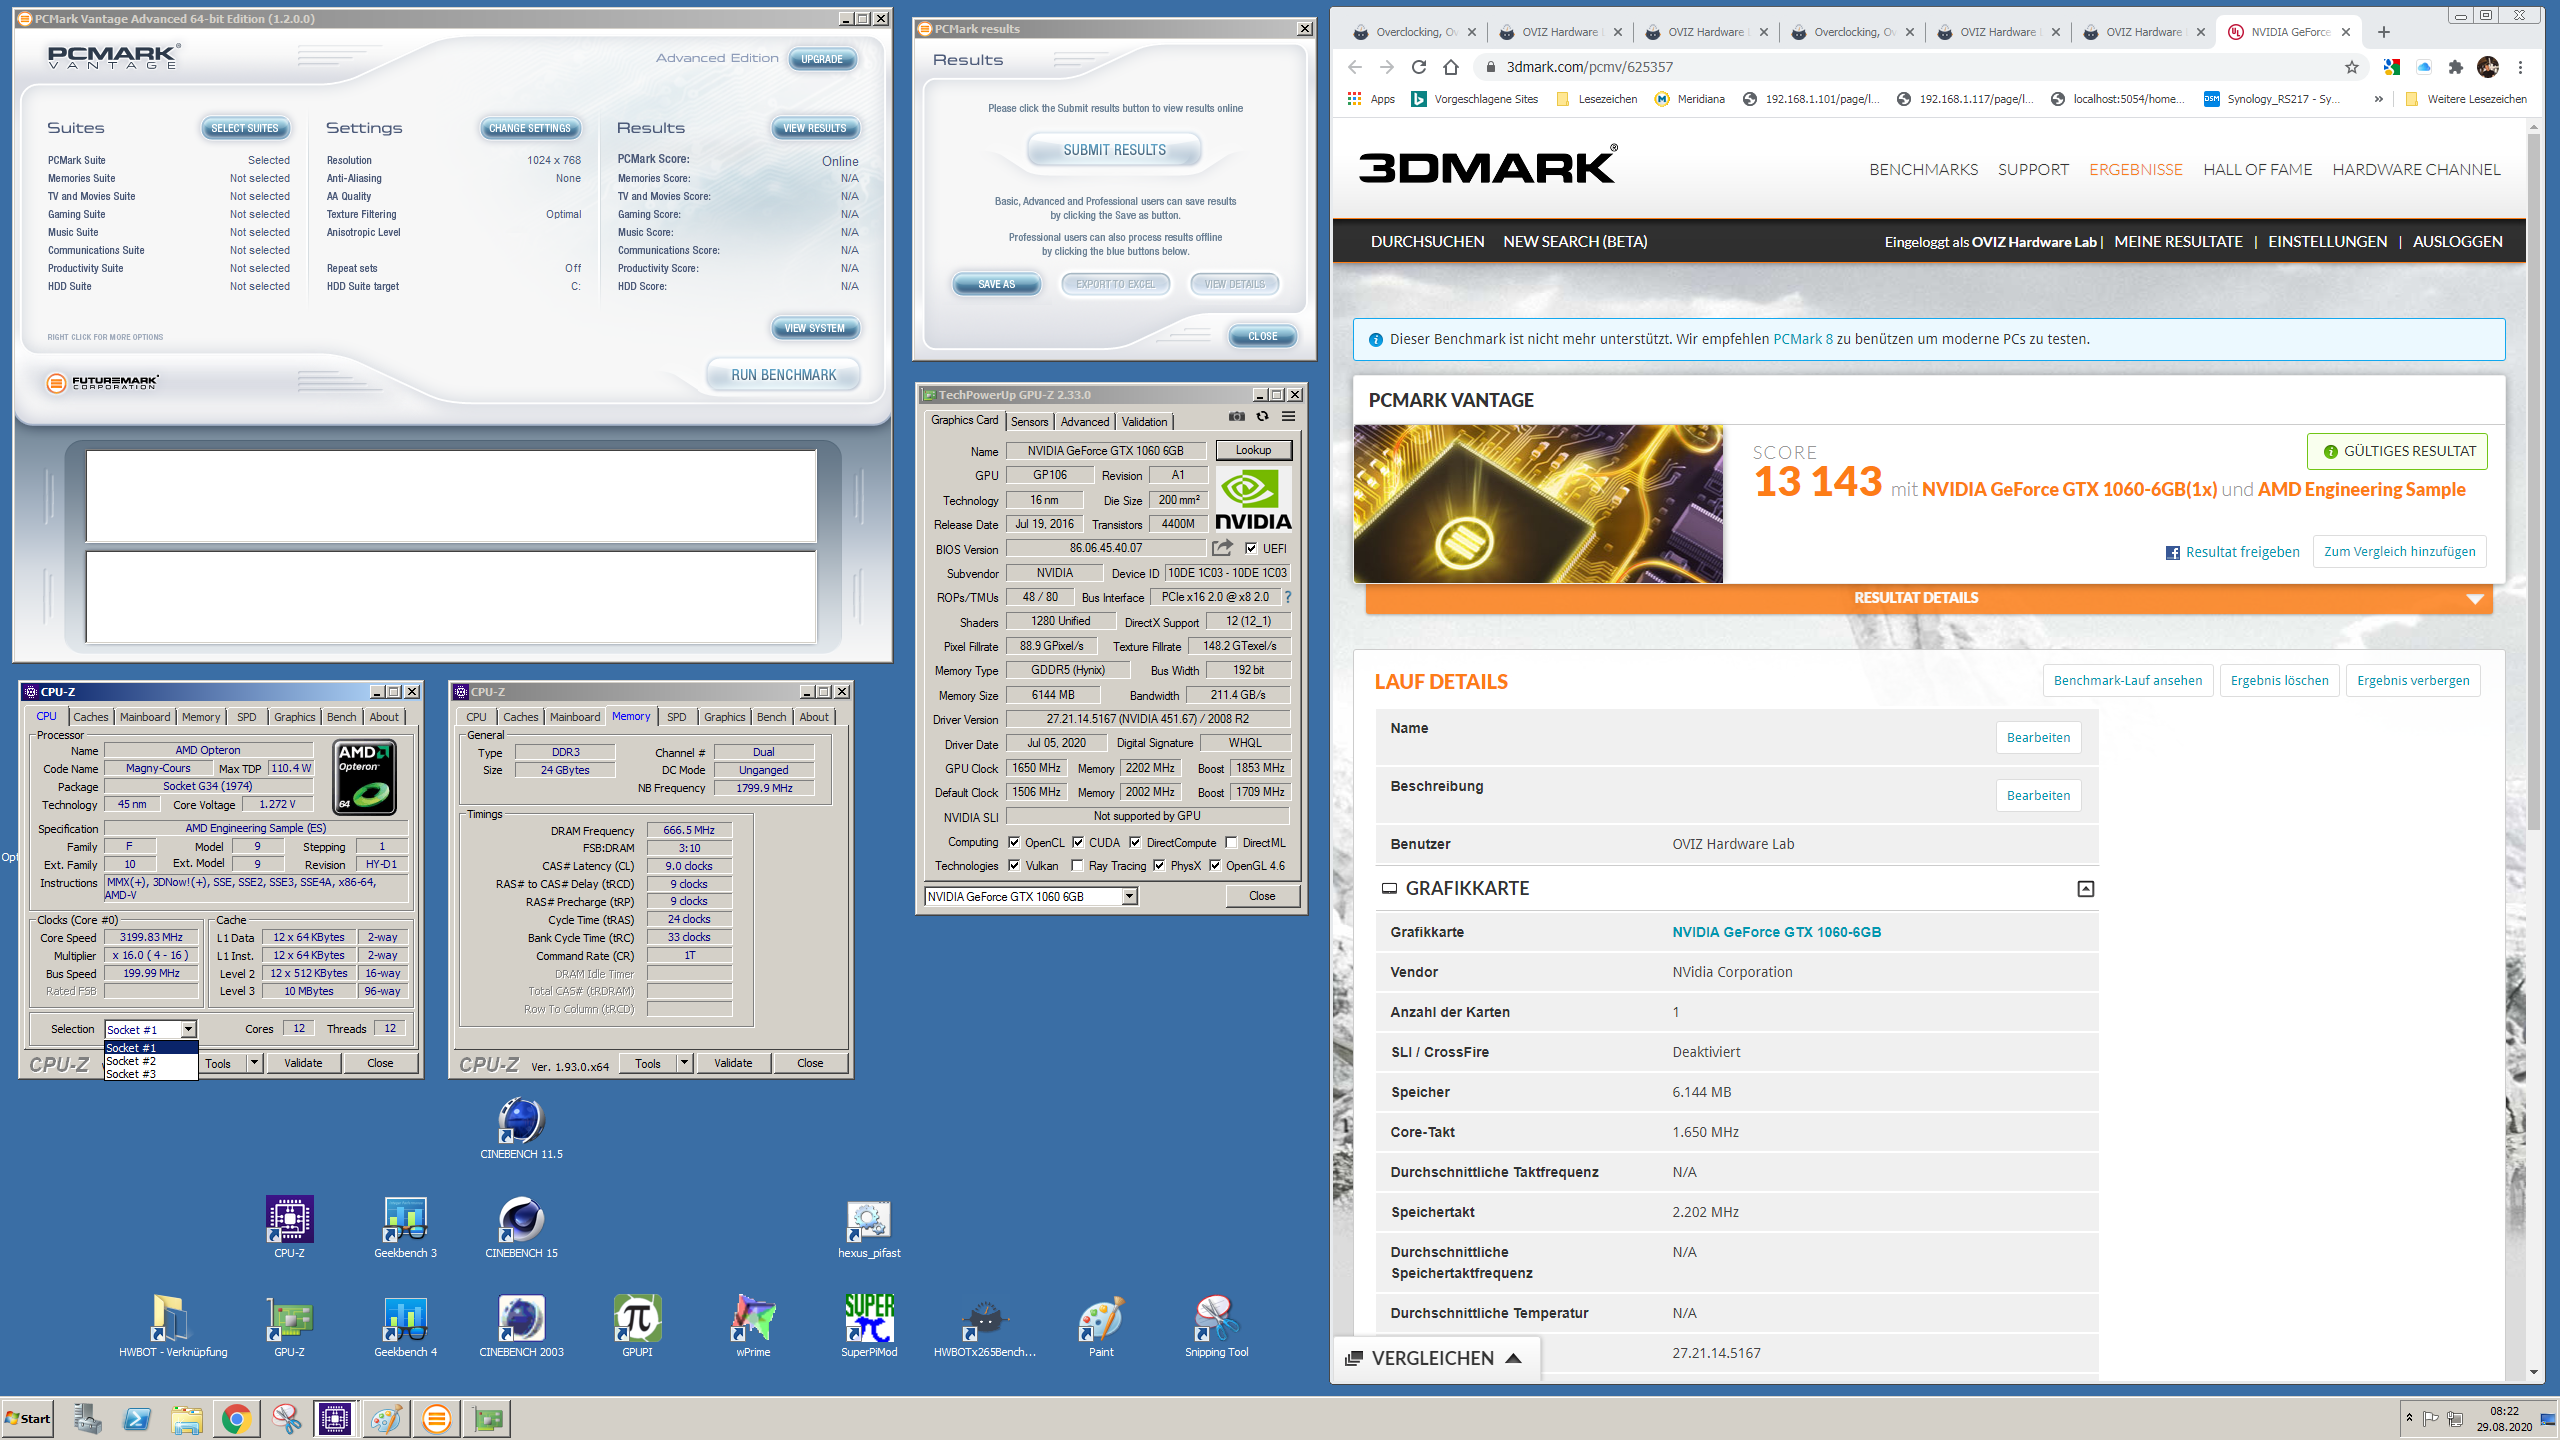Open the SPD tab in right CPU-Z window

coord(676,717)
